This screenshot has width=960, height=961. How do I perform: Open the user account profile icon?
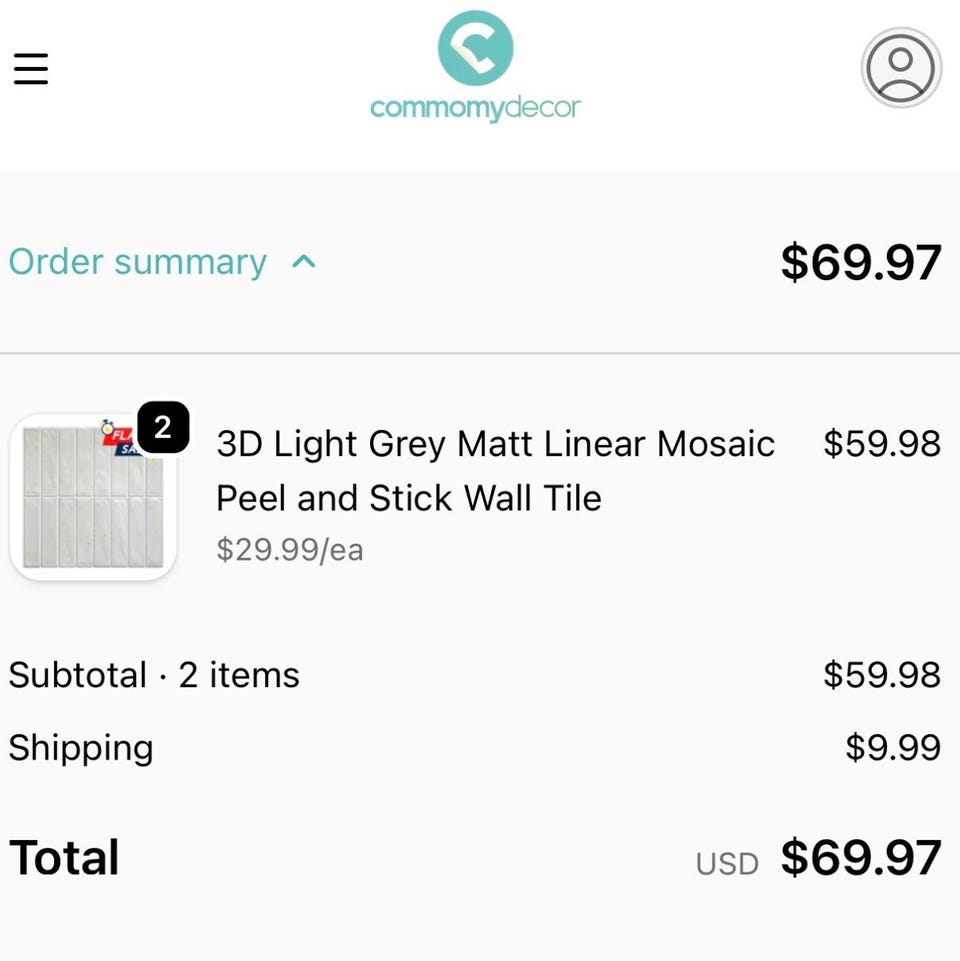pos(900,68)
